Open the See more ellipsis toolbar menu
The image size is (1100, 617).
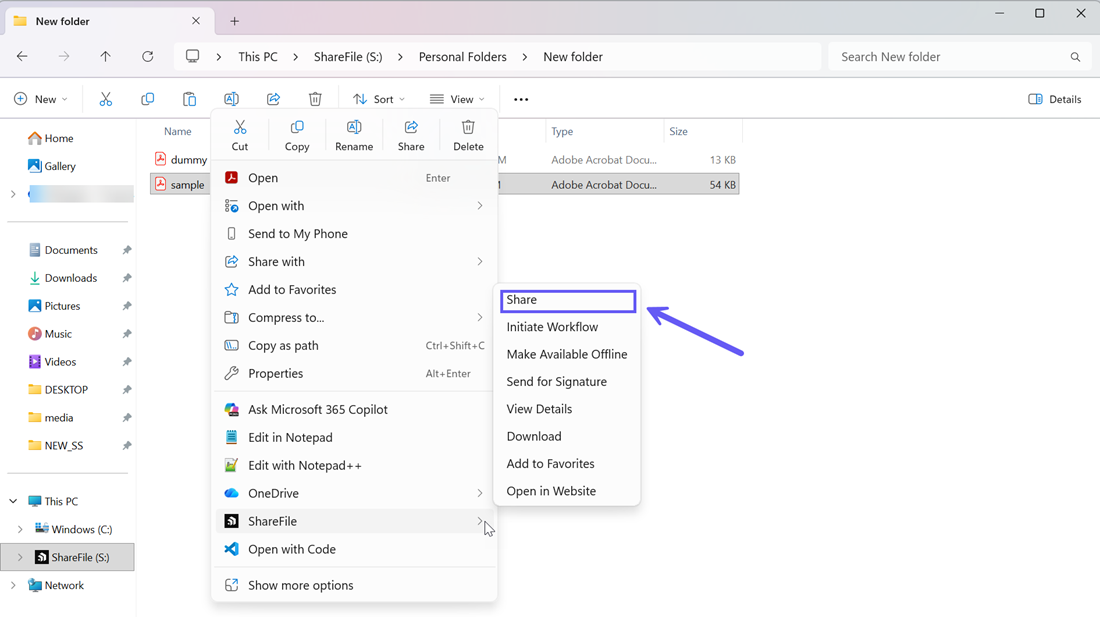[521, 99]
